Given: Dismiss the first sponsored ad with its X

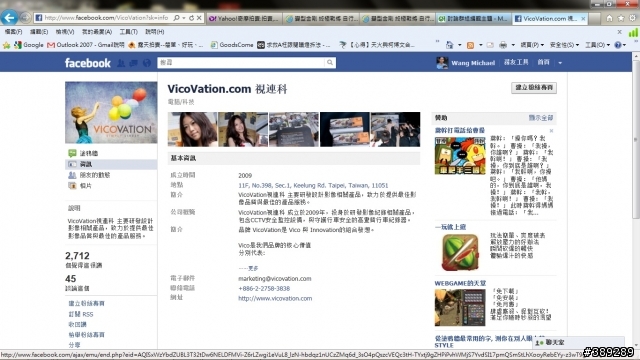Looking at the screenshot, I should 551,131.
